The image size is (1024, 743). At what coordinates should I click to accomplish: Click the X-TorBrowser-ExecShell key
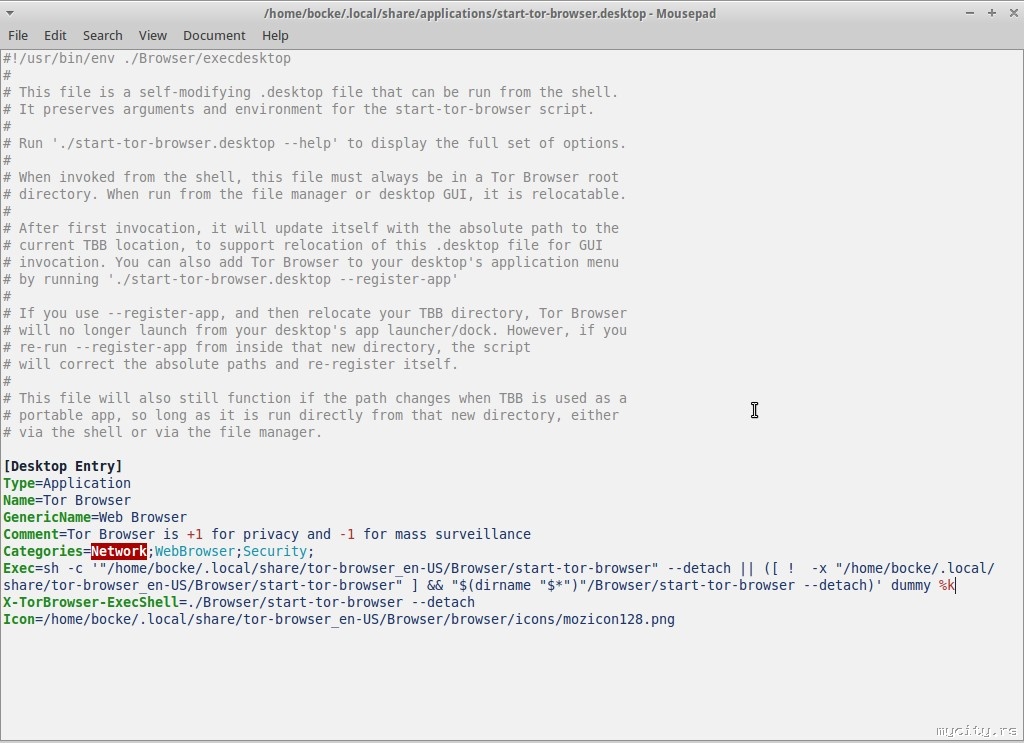tap(91, 602)
